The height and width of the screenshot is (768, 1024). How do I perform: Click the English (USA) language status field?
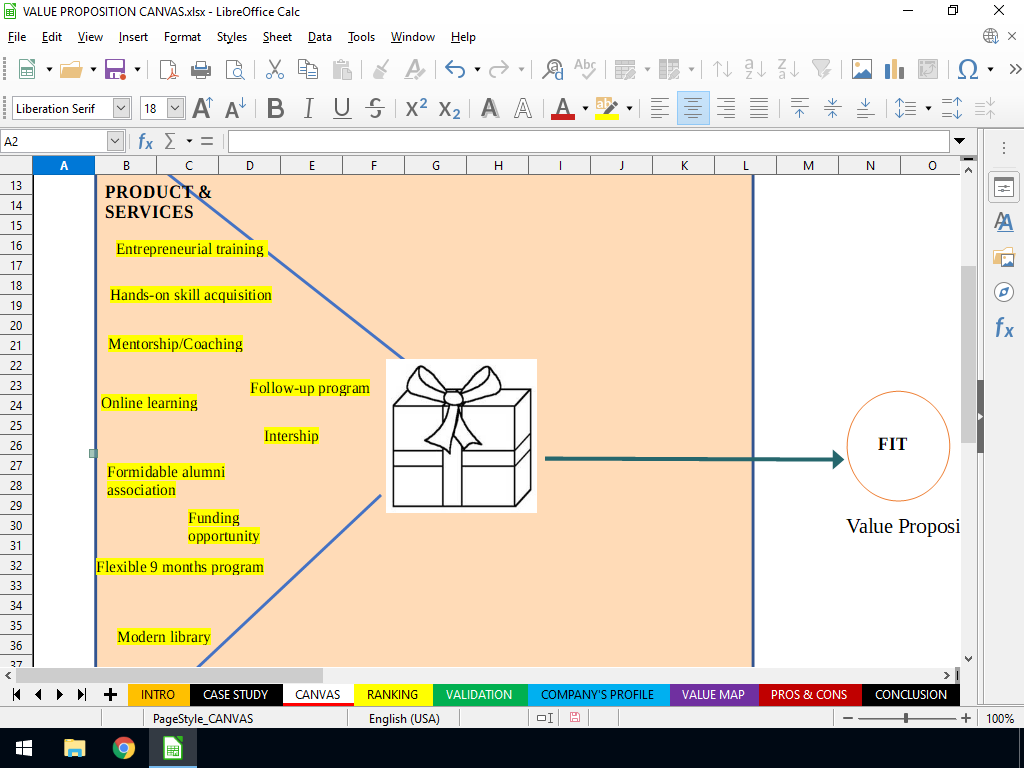(x=404, y=718)
